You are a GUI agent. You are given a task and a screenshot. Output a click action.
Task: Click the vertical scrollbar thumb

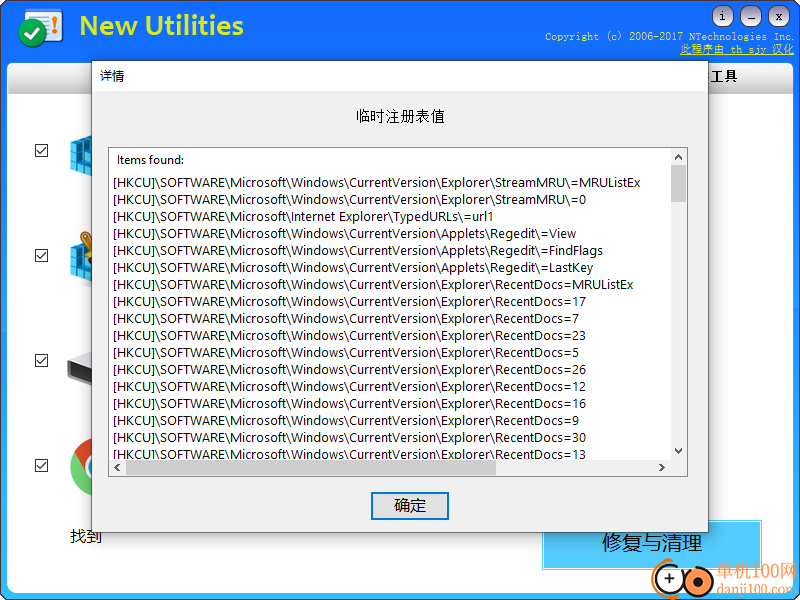tap(678, 183)
